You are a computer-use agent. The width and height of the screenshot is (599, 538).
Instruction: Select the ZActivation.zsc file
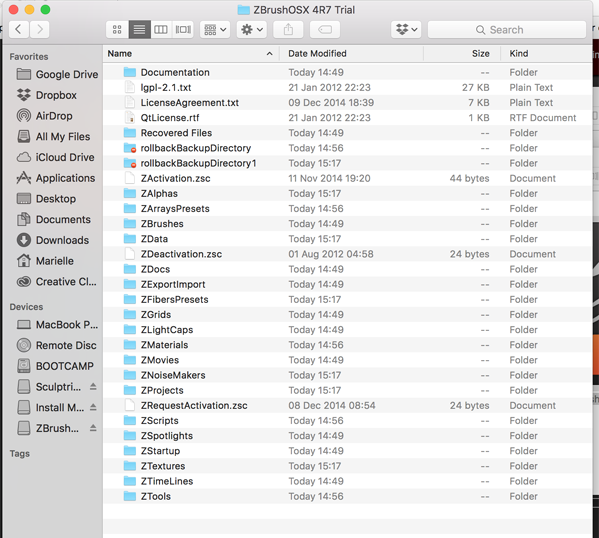click(348, 178)
